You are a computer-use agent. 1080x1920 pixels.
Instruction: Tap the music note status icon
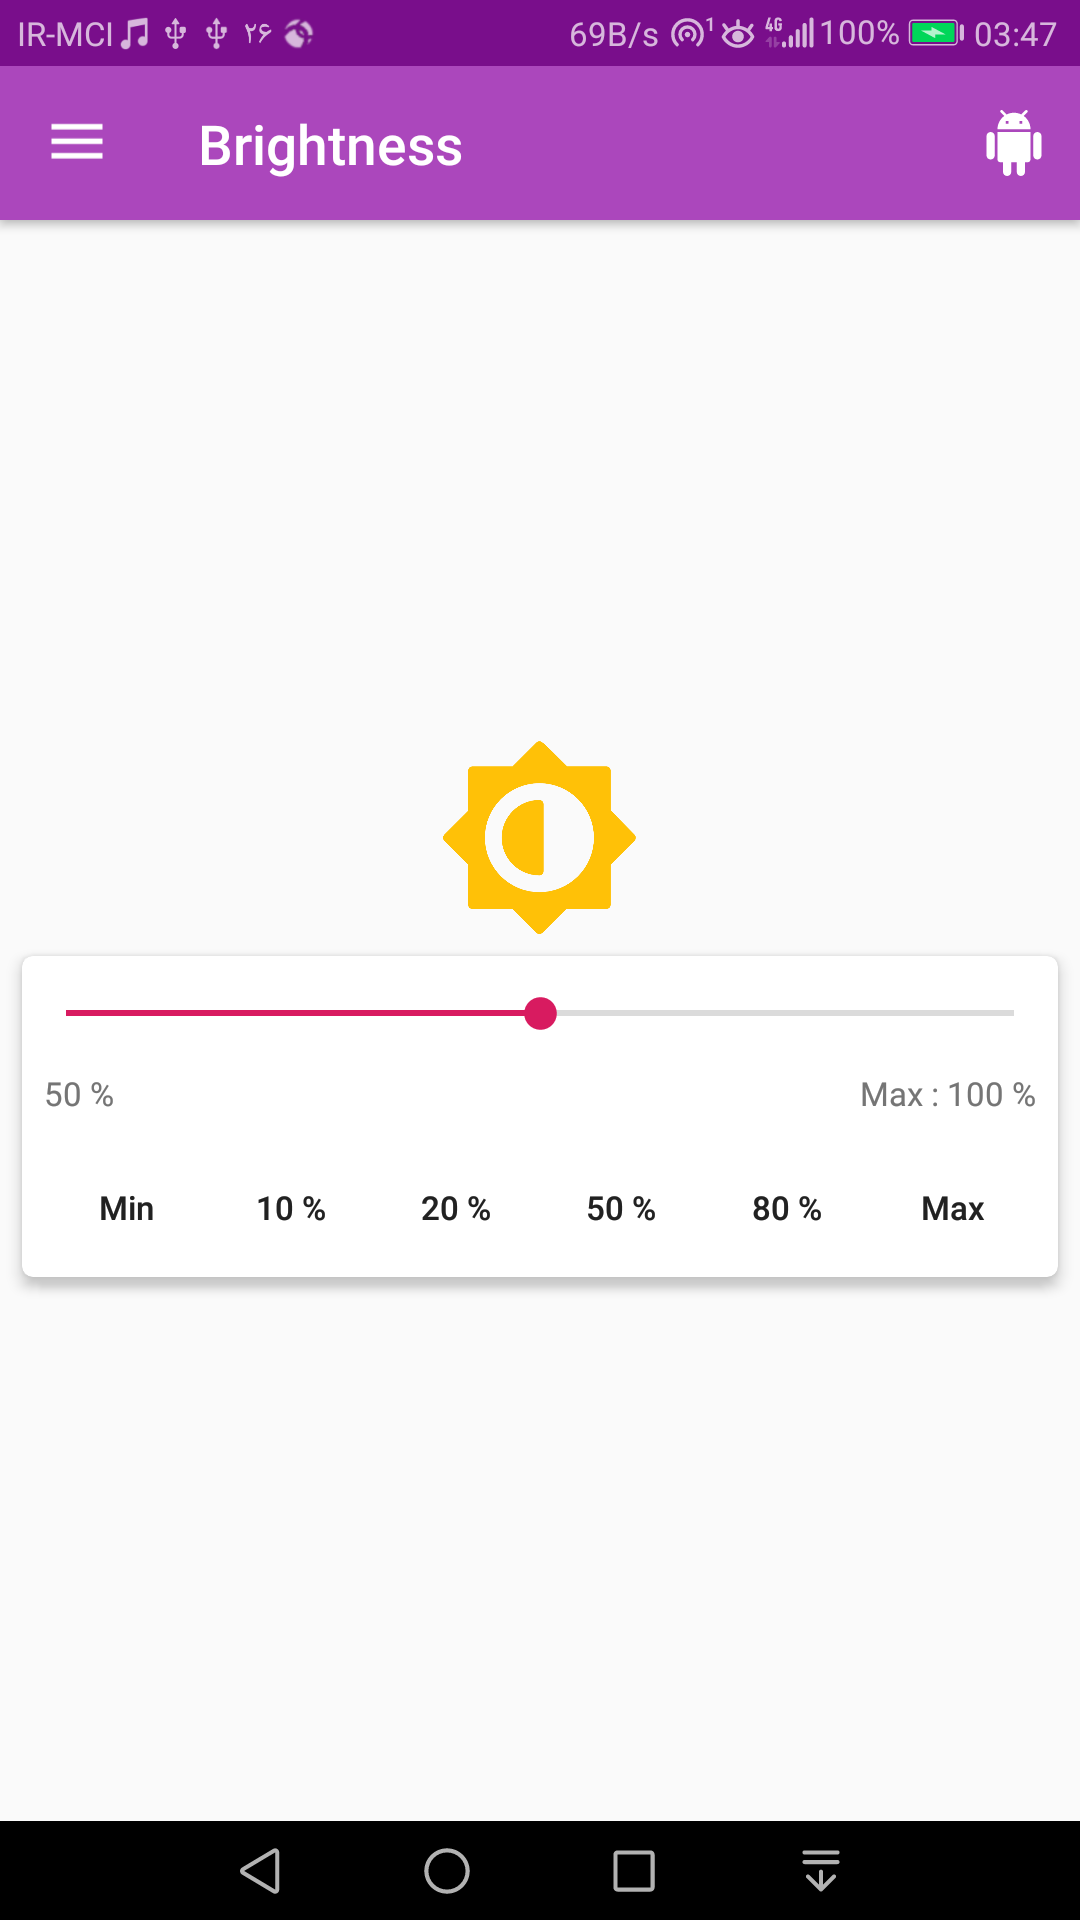click(134, 34)
